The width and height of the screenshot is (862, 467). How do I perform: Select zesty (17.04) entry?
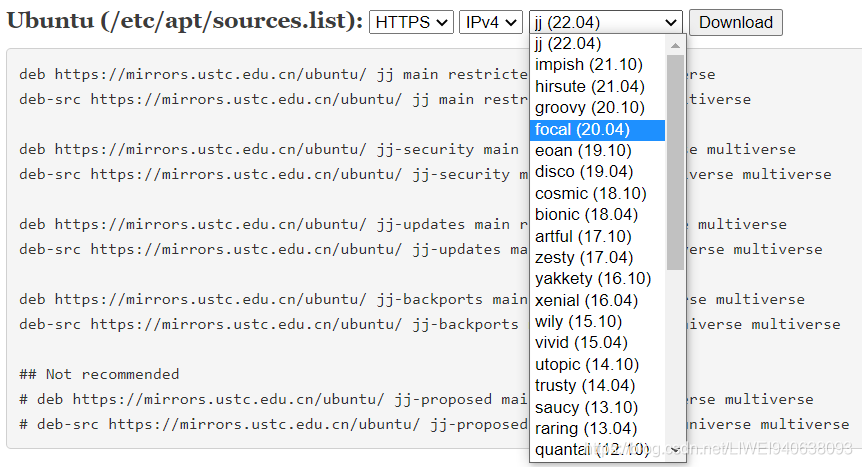pyautogui.click(x=597, y=258)
